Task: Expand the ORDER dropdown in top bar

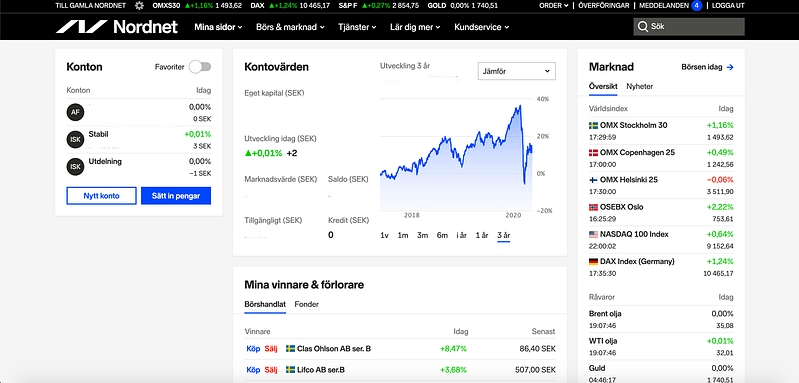Action: [554, 6]
